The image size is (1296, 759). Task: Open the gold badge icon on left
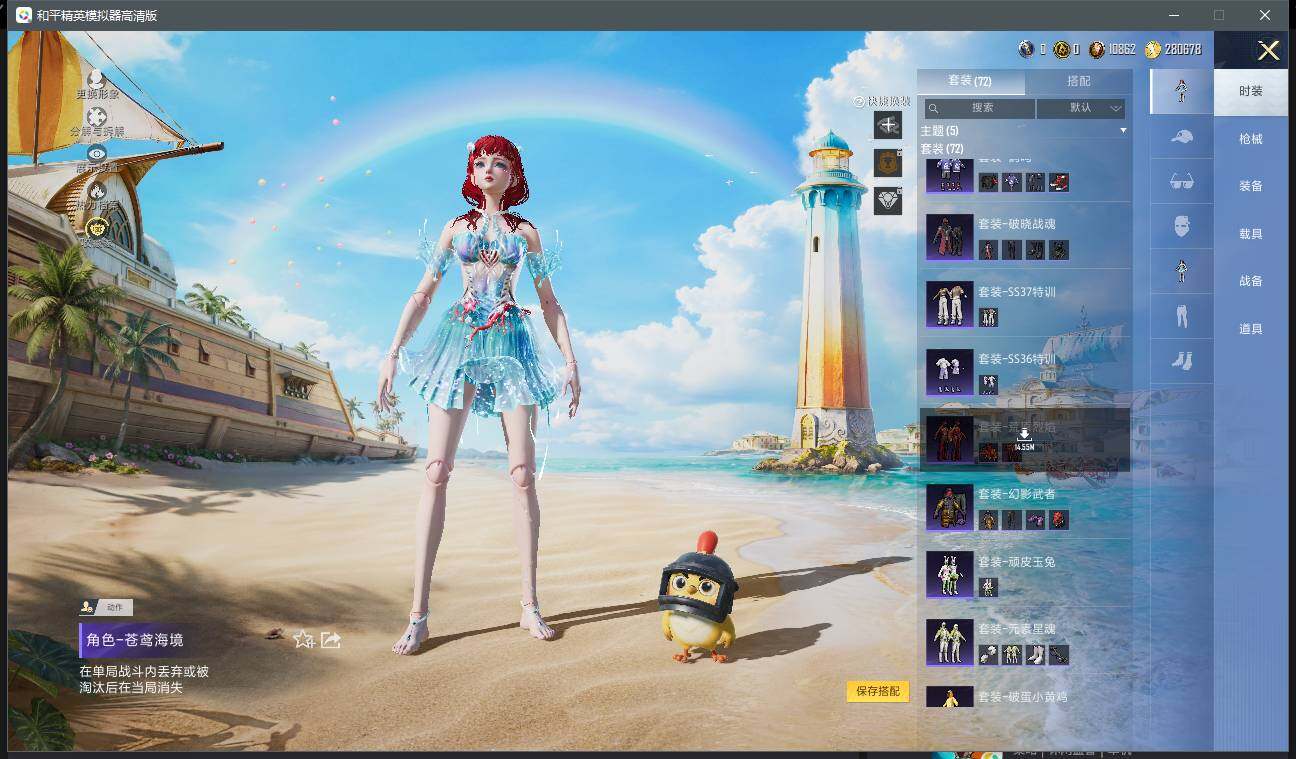[x=97, y=227]
